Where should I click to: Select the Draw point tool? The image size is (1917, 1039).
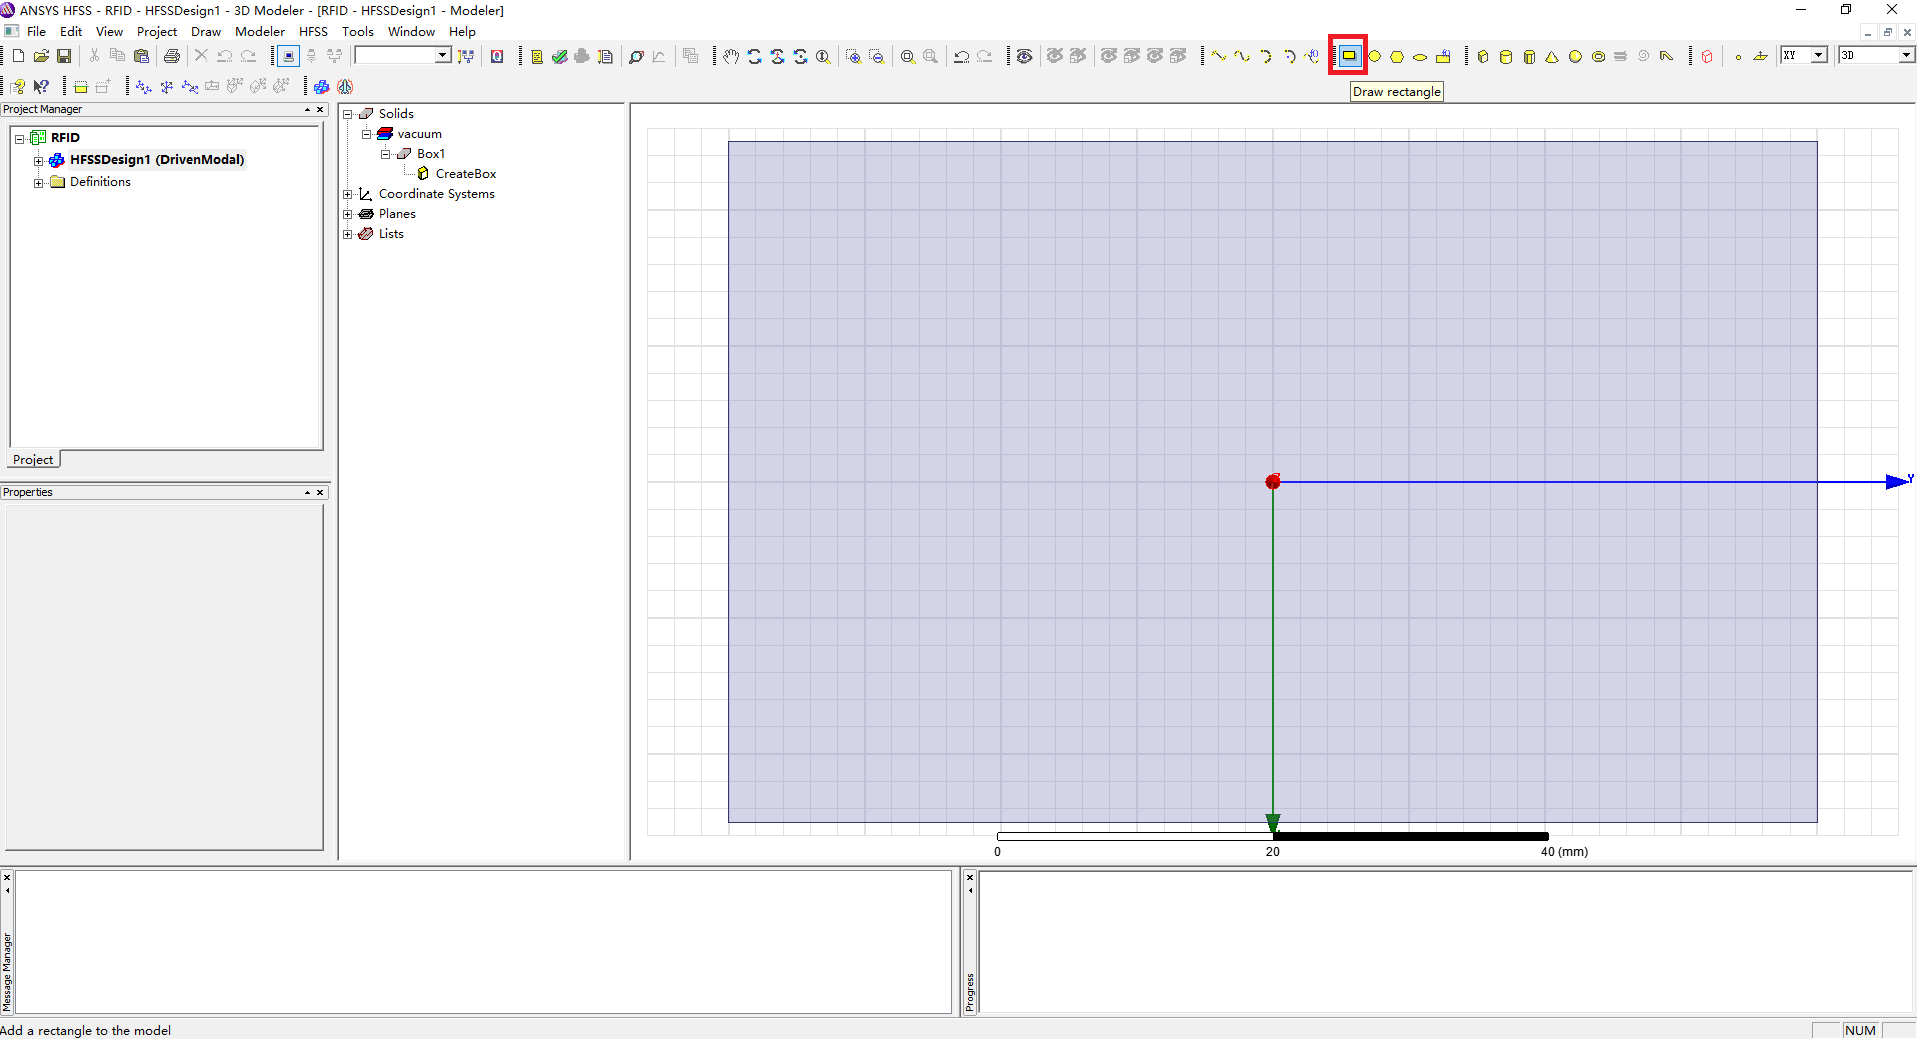(x=1738, y=57)
